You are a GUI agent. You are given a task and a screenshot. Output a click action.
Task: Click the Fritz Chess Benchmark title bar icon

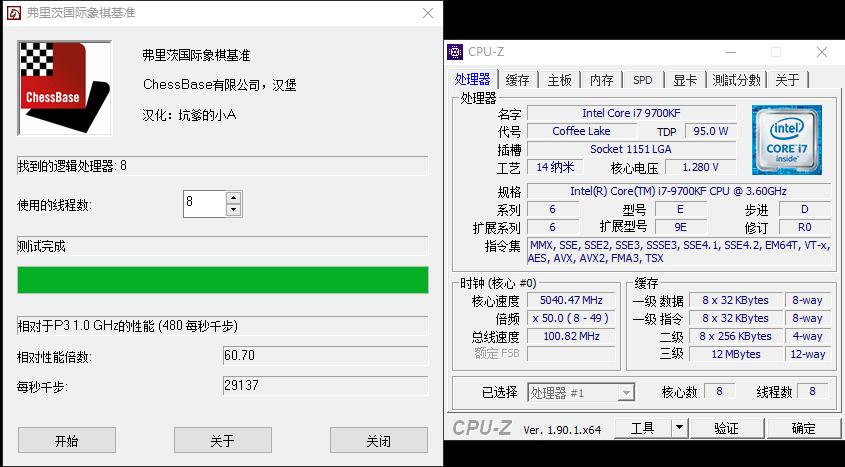[x=14, y=12]
